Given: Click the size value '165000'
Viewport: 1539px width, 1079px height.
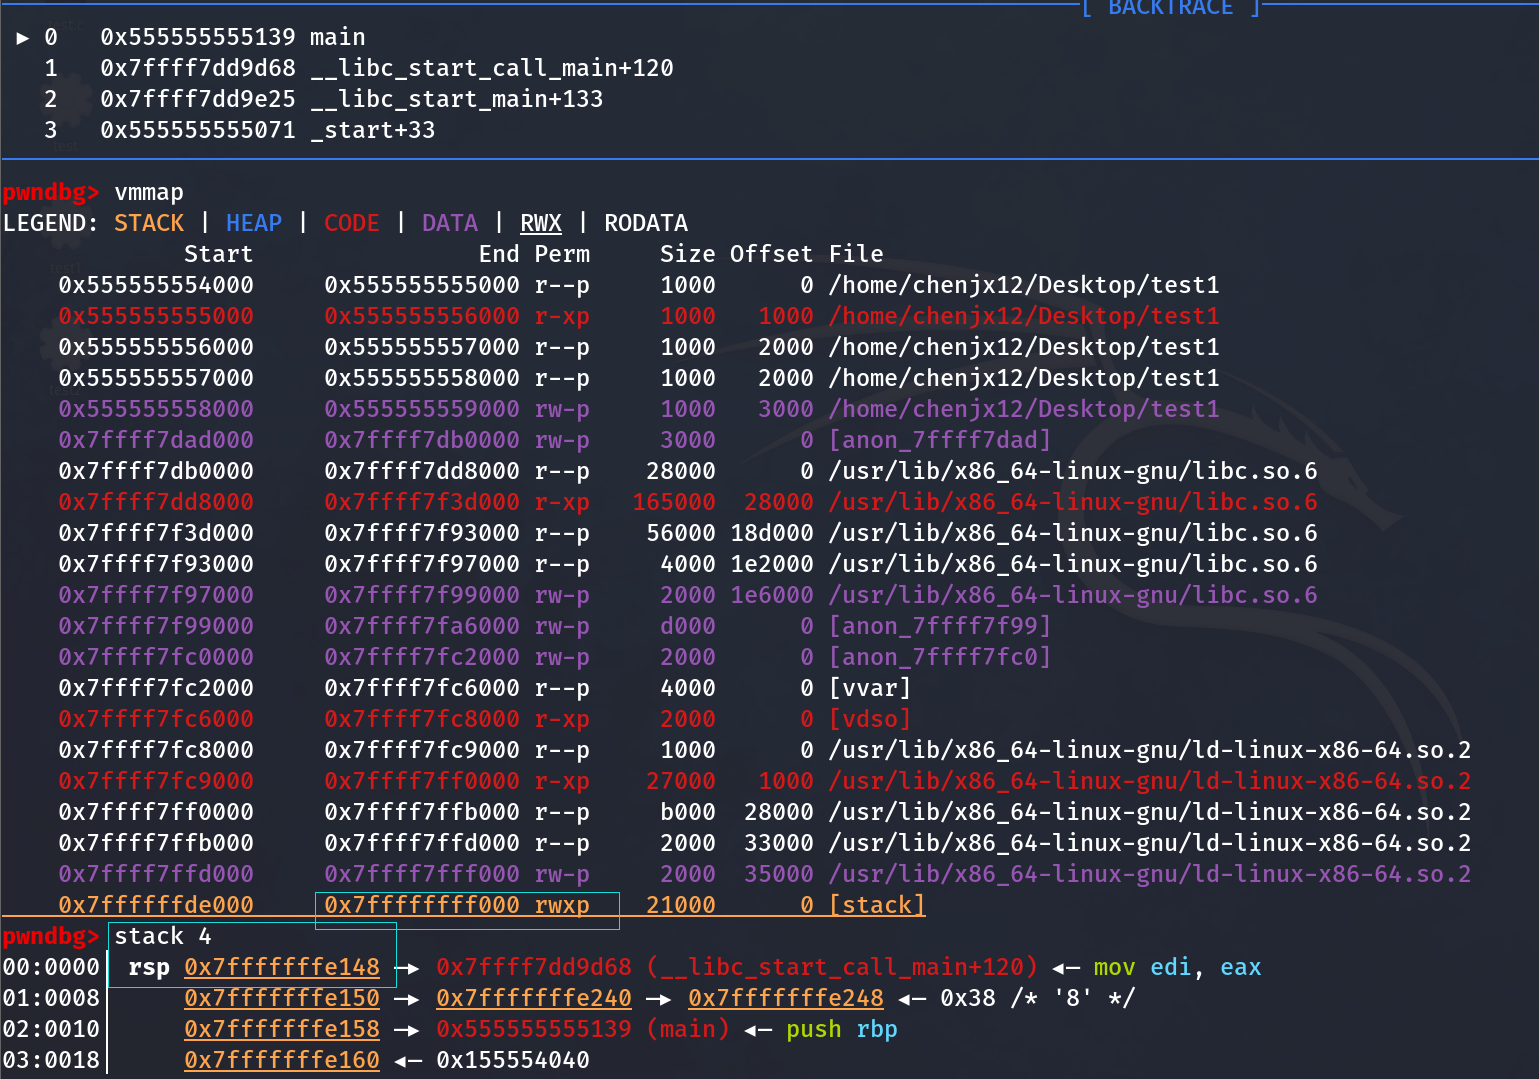Looking at the screenshot, I should pyautogui.click(x=674, y=502).
